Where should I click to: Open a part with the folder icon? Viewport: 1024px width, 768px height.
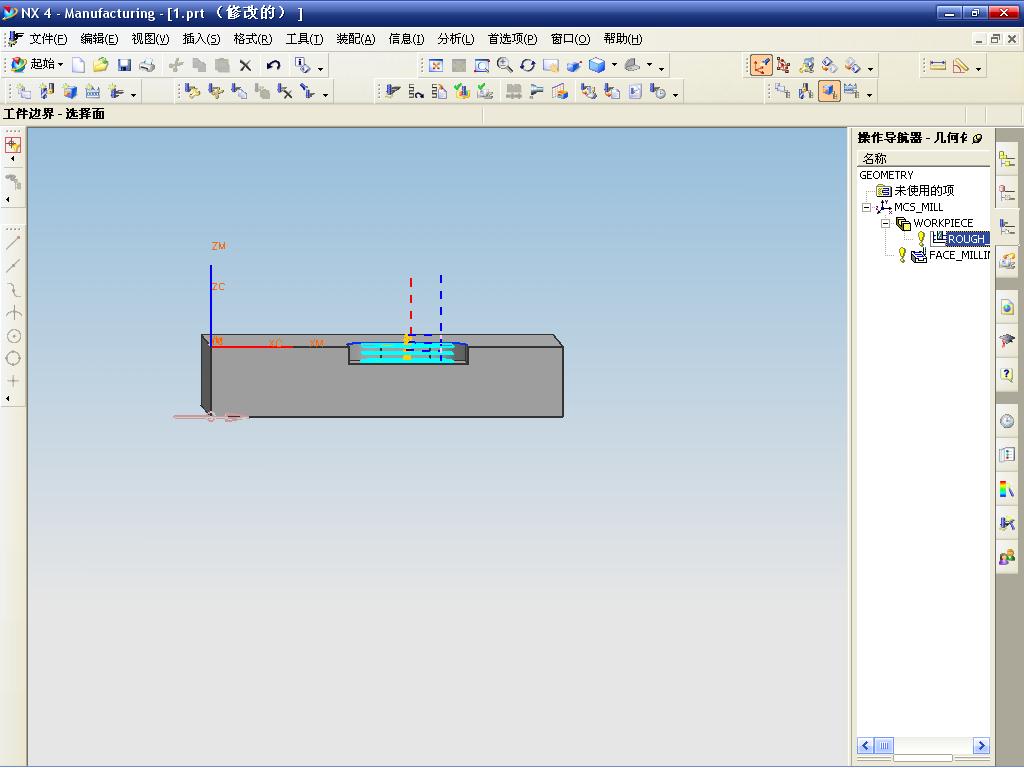(x=101, y=65)
